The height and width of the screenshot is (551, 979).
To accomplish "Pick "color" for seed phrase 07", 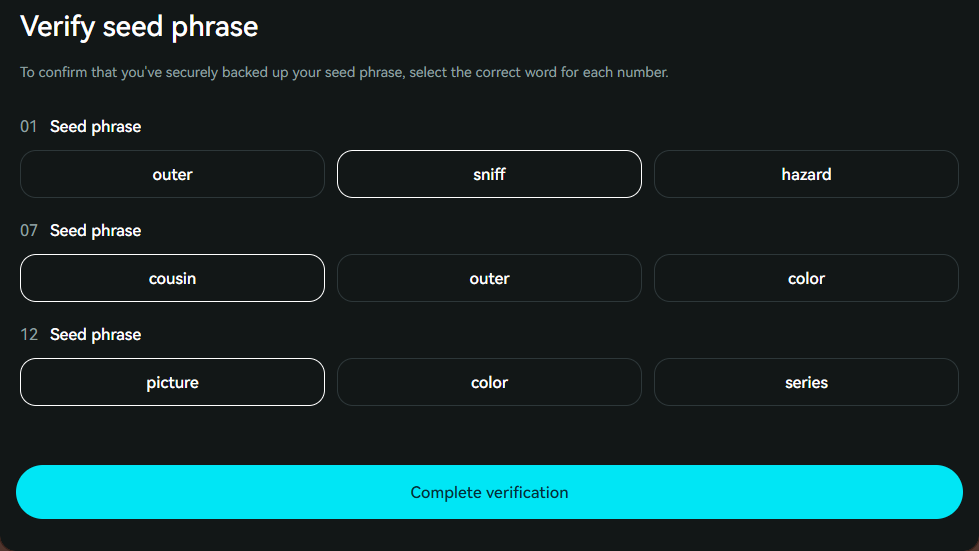I will tap(806, 278).
